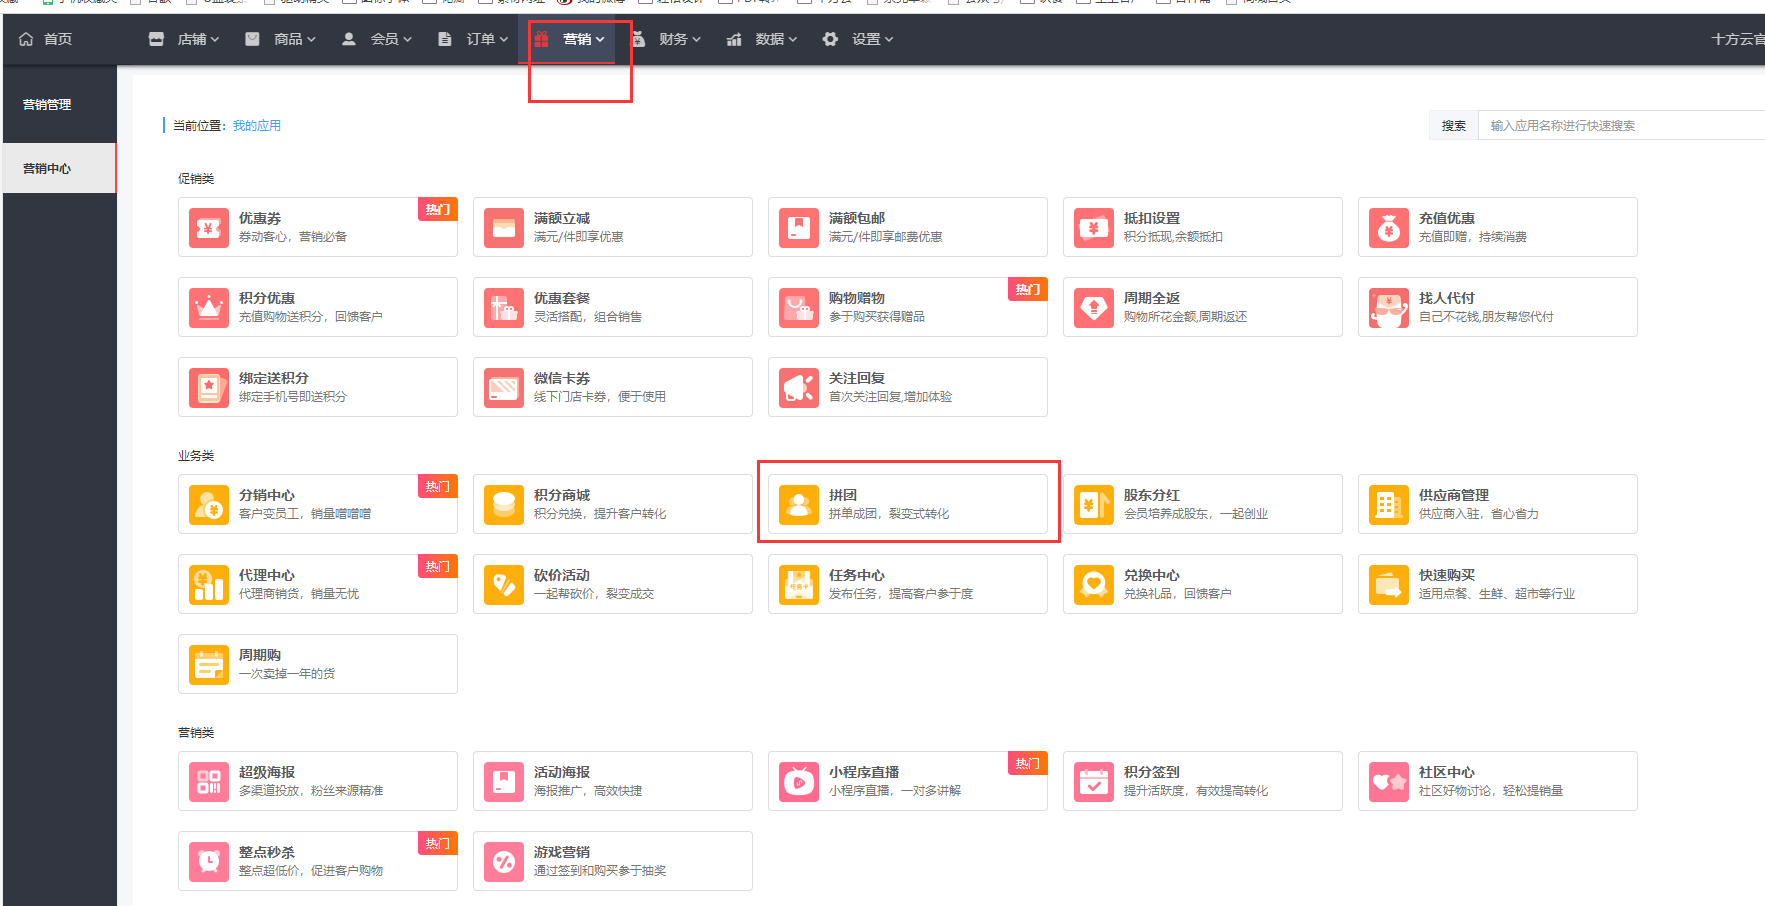1765x906 pixels.
Task: Click the 关注回复 megaphone icon
Action: tap(799, 388)
